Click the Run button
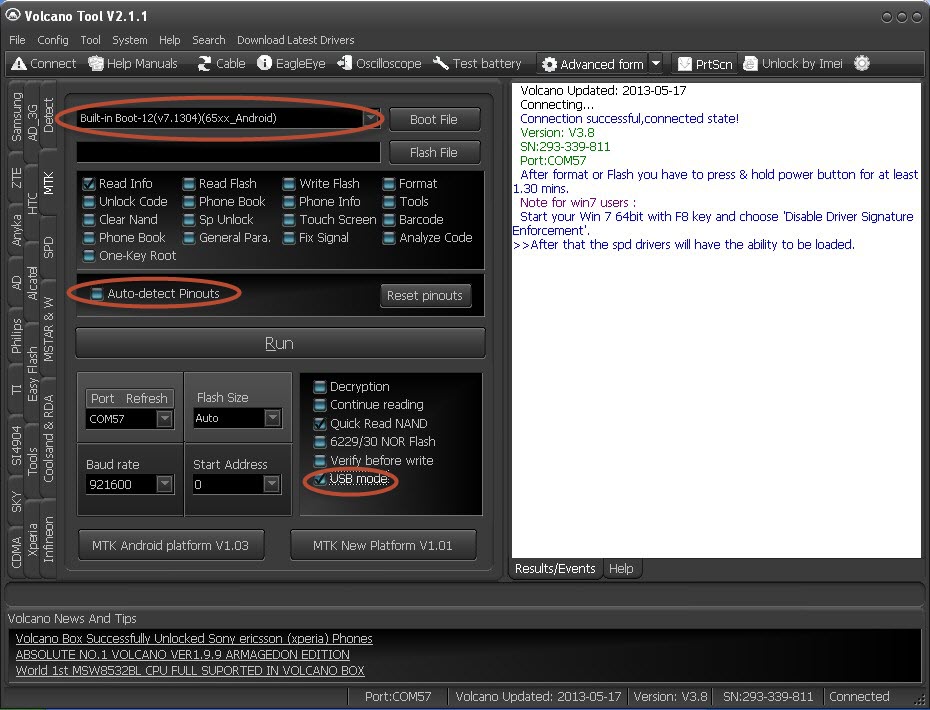Screen dimensions: 930x710 pyautogui.click(x=281, y=343)
